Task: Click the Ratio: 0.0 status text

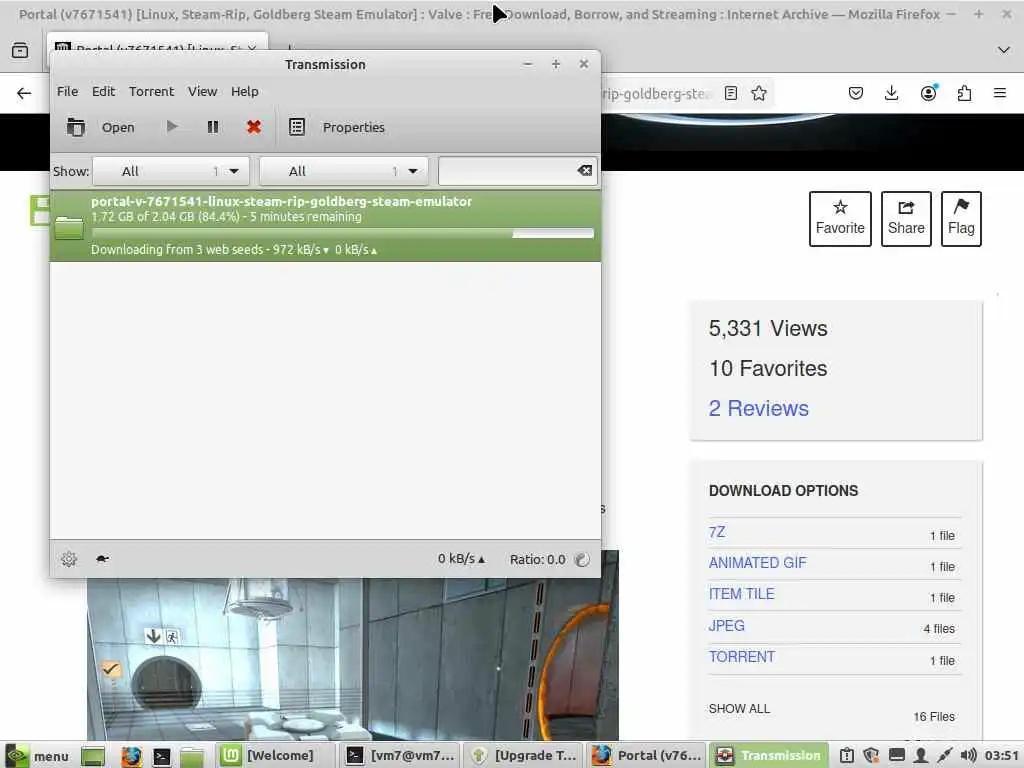Action: point(537,559)
